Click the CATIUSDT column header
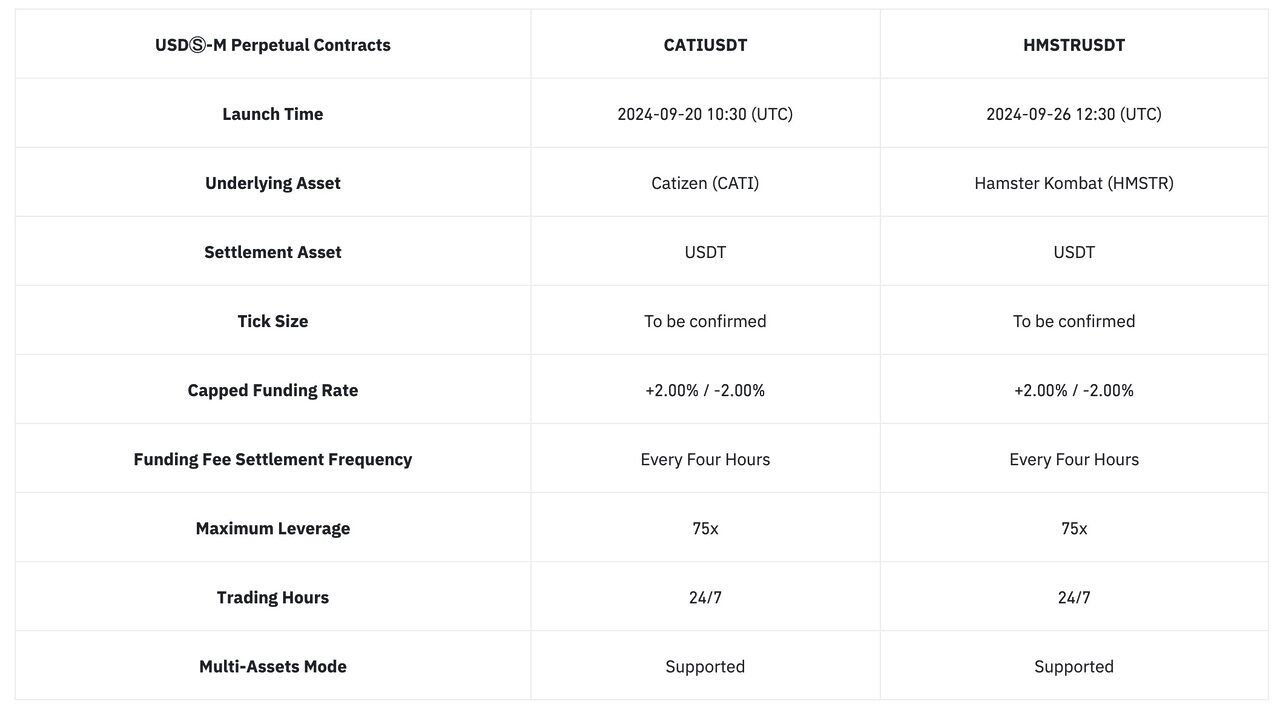Screen dimensions: 1280x710 [x=705, y=45]
